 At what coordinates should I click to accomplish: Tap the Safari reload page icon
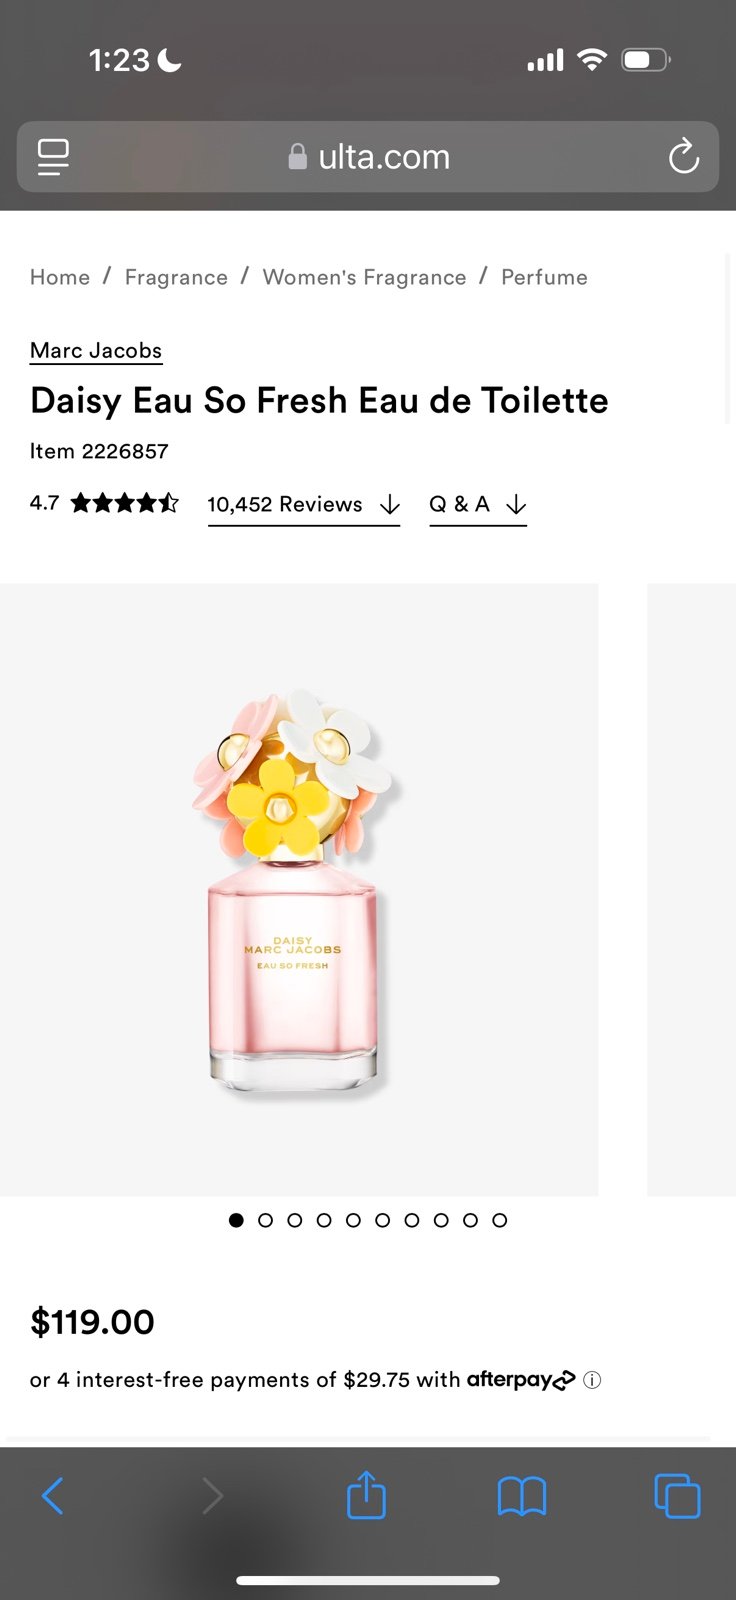click(684, 156)
